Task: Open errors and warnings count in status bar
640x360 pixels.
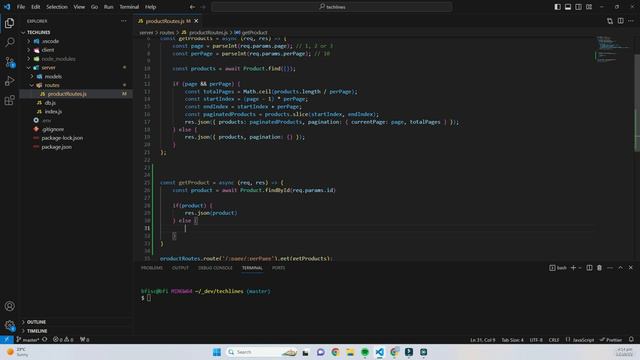Action: pyautogui.click(x=63, y=340)
